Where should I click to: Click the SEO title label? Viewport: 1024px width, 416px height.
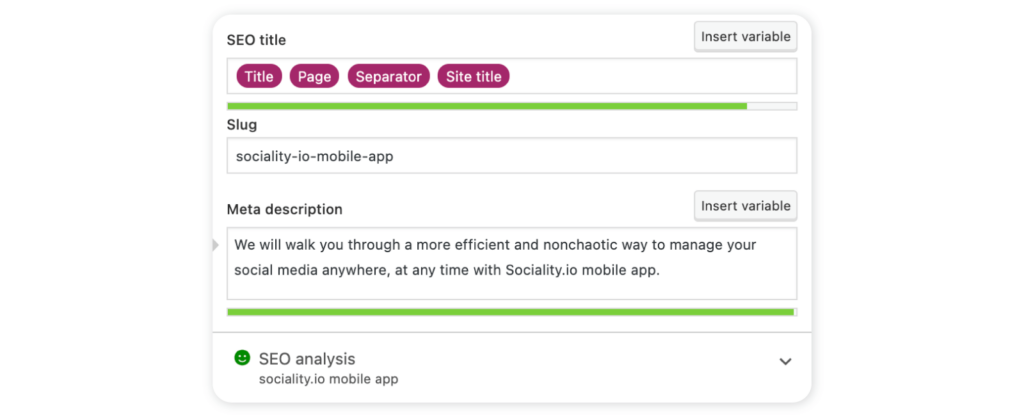(256, 40)
